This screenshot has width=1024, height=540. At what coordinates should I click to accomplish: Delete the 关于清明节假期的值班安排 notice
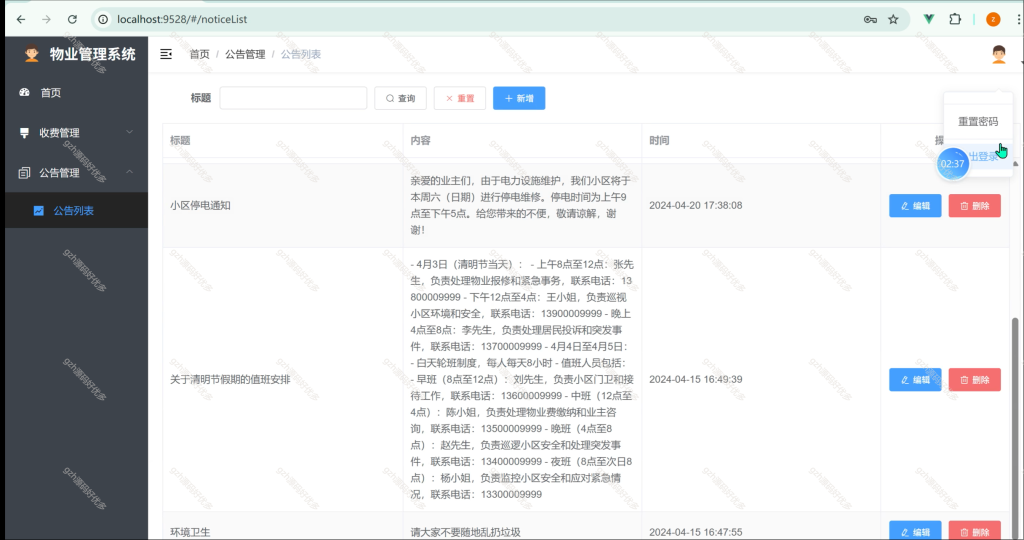tap(974, 379)
